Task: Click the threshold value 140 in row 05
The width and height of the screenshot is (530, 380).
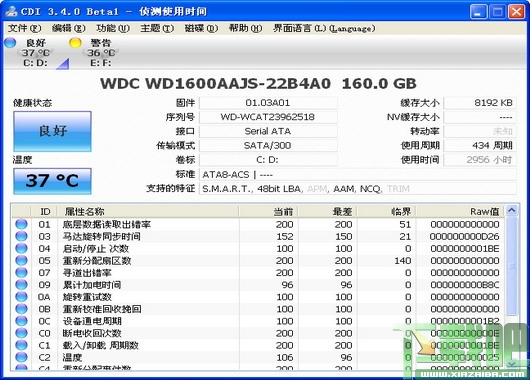Action: 403,261
